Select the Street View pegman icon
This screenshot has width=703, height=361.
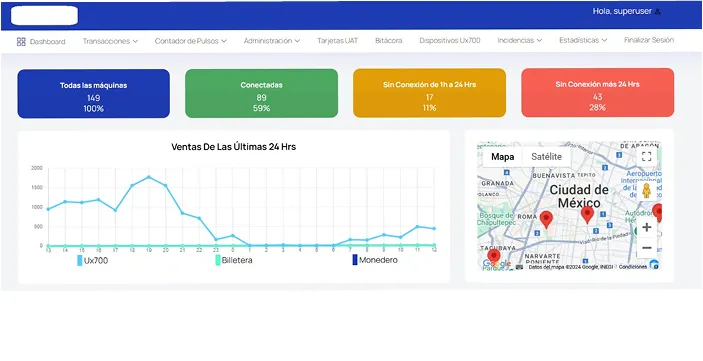[646, 191]
